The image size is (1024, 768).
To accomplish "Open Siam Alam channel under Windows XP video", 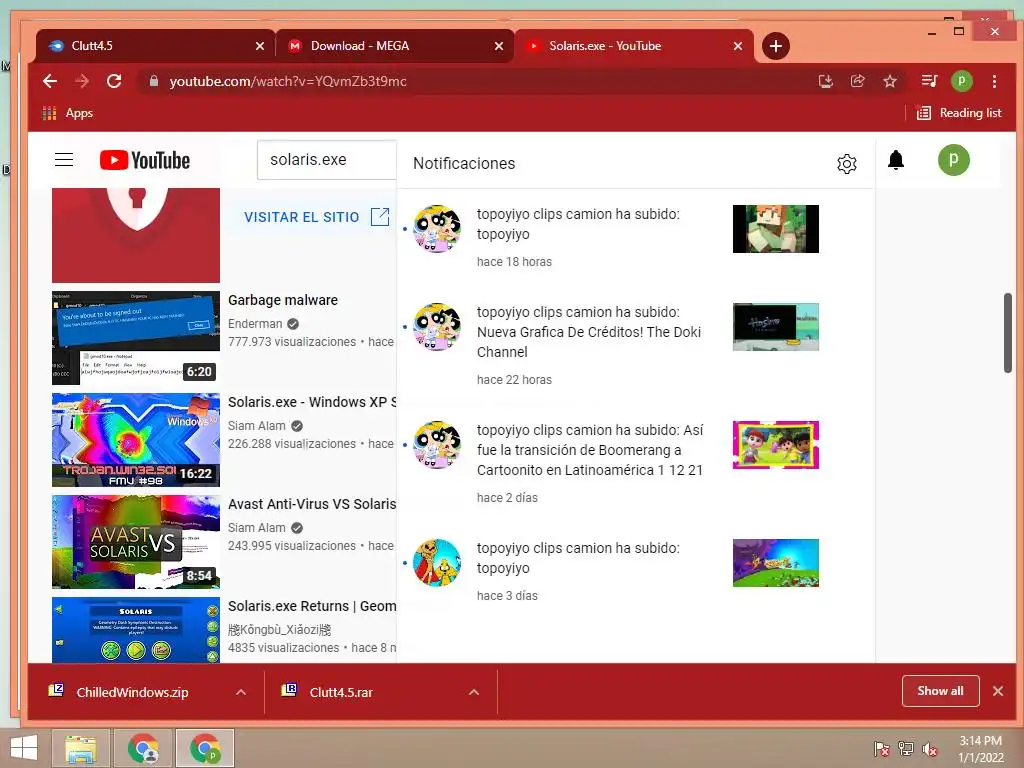I will point(257,425).
